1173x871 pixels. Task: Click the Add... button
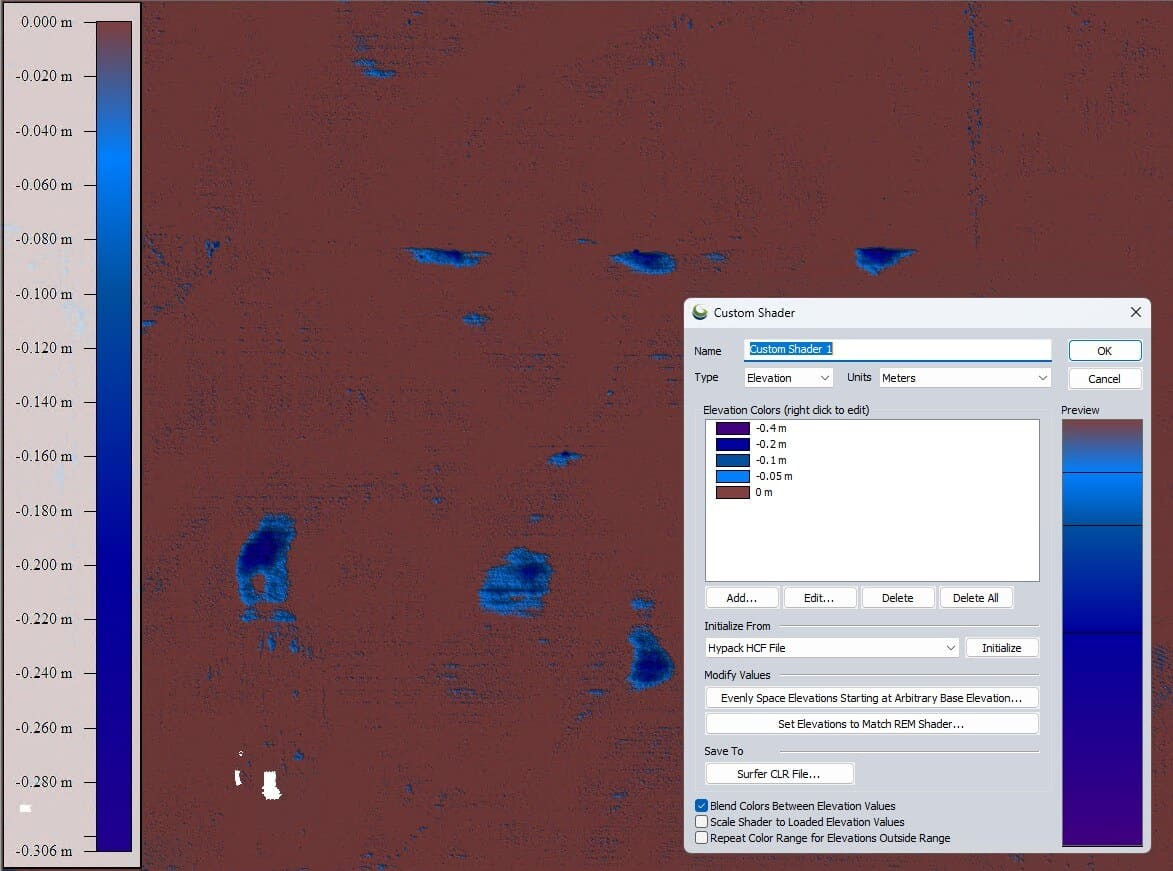pyautogui.click(x=741, y=598)
